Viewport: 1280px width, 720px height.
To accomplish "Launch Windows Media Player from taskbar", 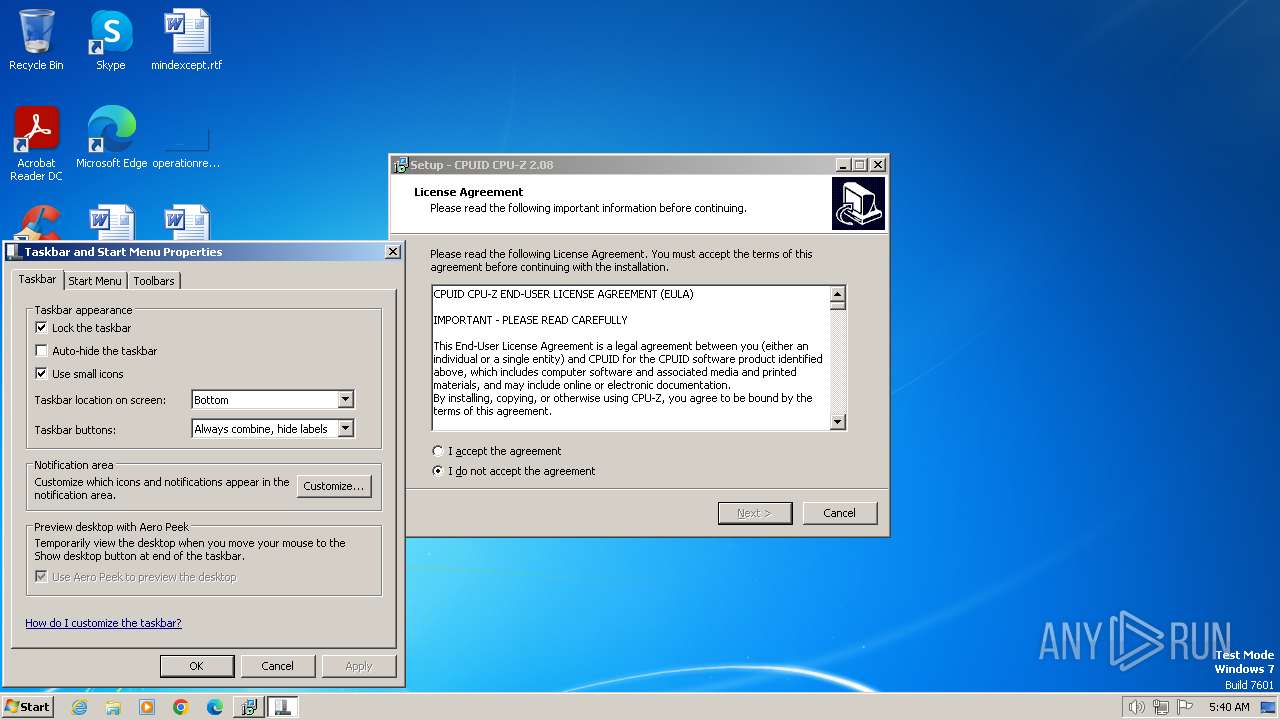I will click(147, 707).
